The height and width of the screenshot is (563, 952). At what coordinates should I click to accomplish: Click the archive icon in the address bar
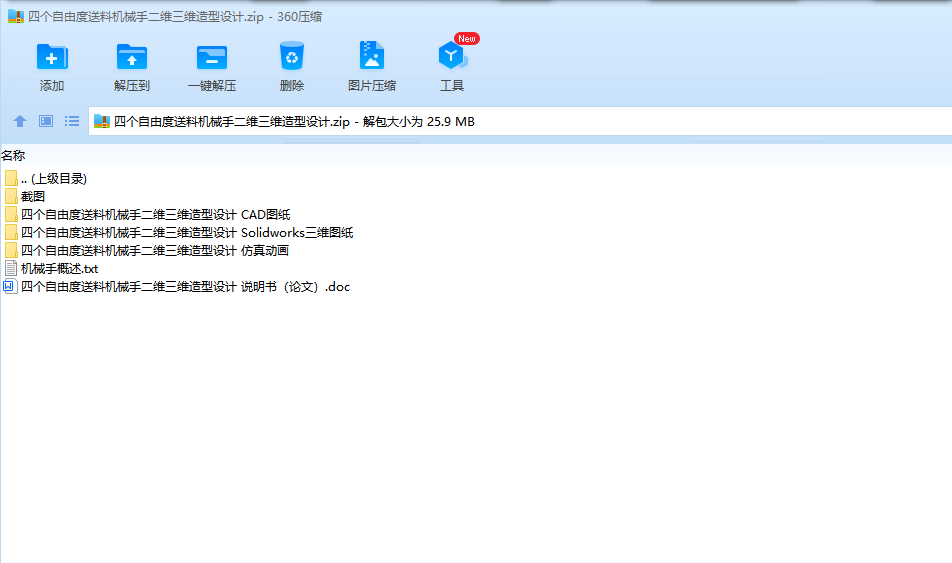tap(102, 121)
